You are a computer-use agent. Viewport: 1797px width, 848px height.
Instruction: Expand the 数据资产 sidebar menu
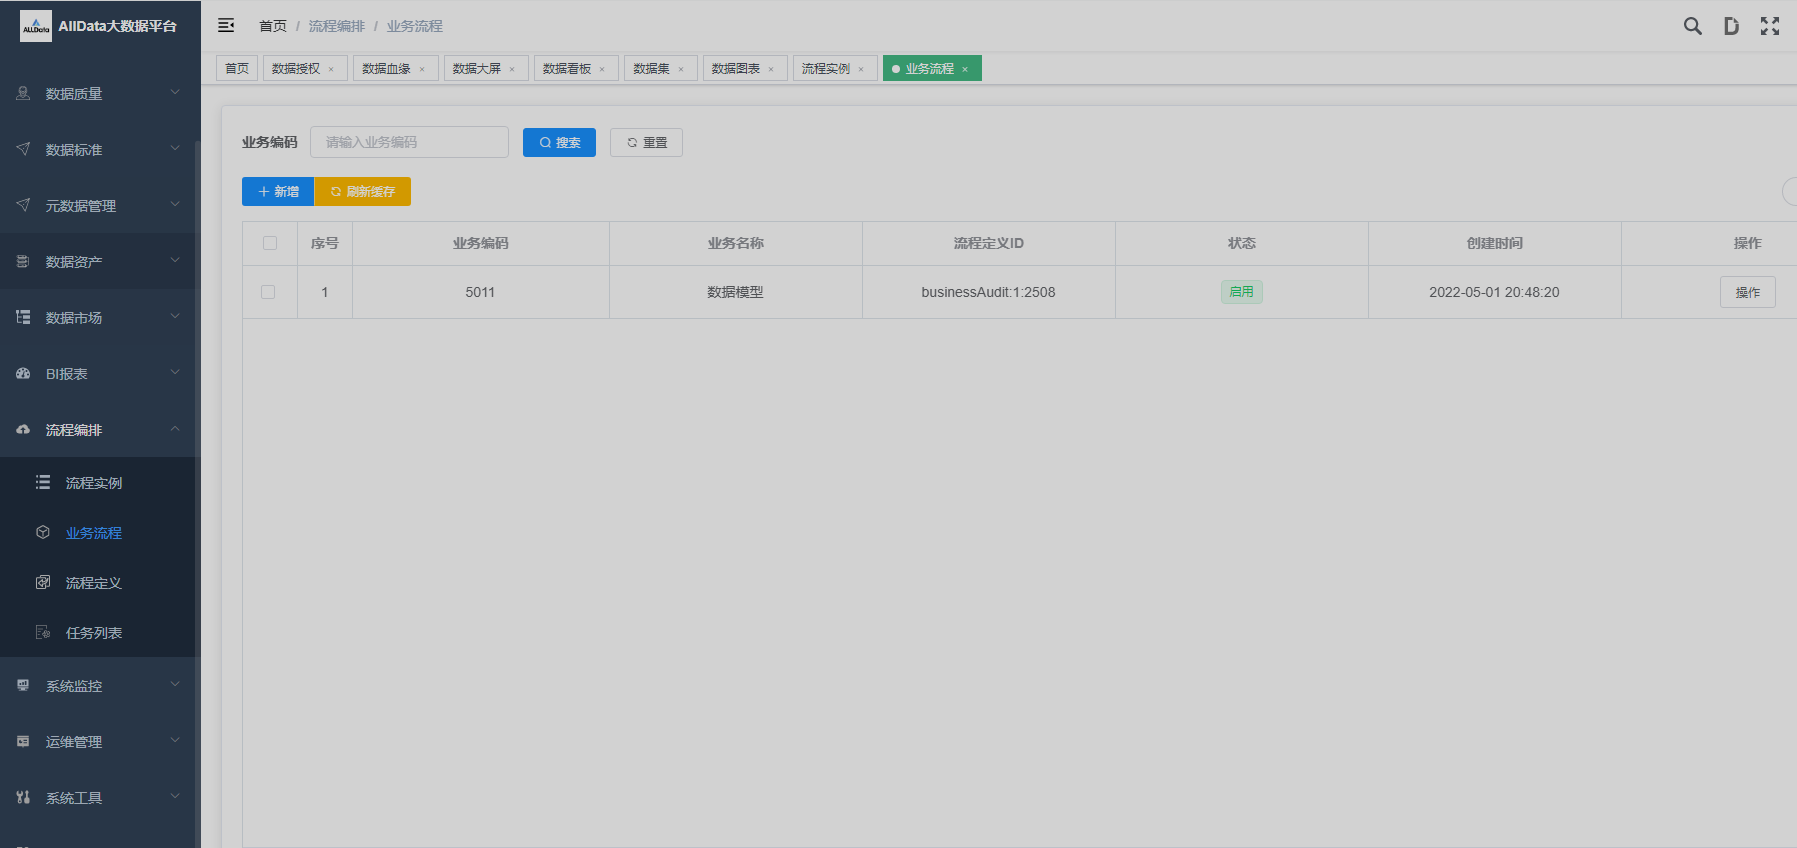click(100, 262)
